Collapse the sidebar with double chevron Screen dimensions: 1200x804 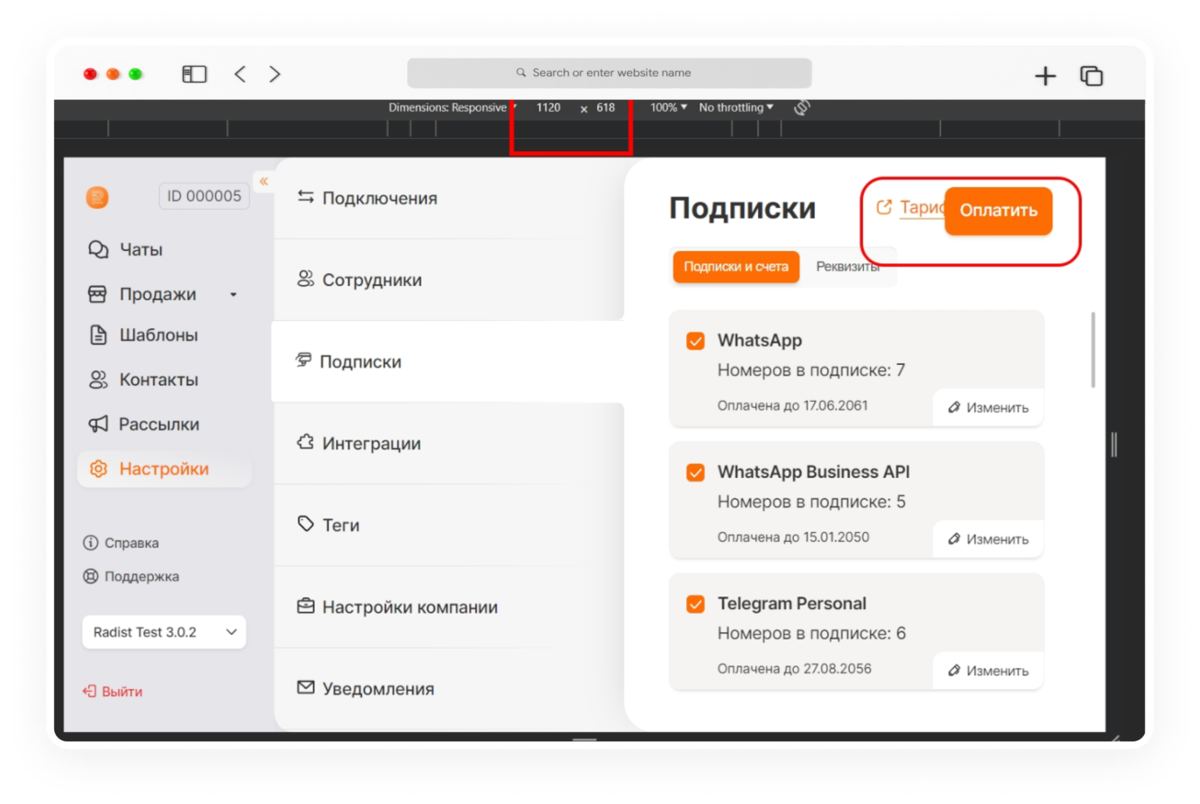tap(264, 181)
